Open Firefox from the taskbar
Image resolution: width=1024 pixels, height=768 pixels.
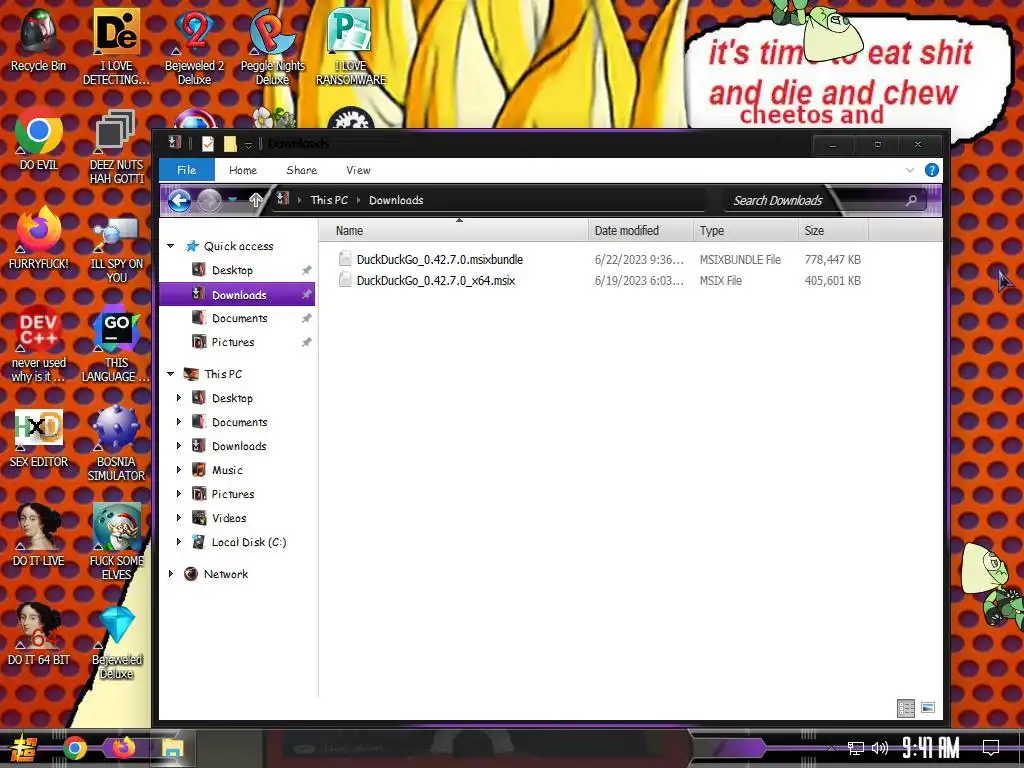(x=123, y=747)
